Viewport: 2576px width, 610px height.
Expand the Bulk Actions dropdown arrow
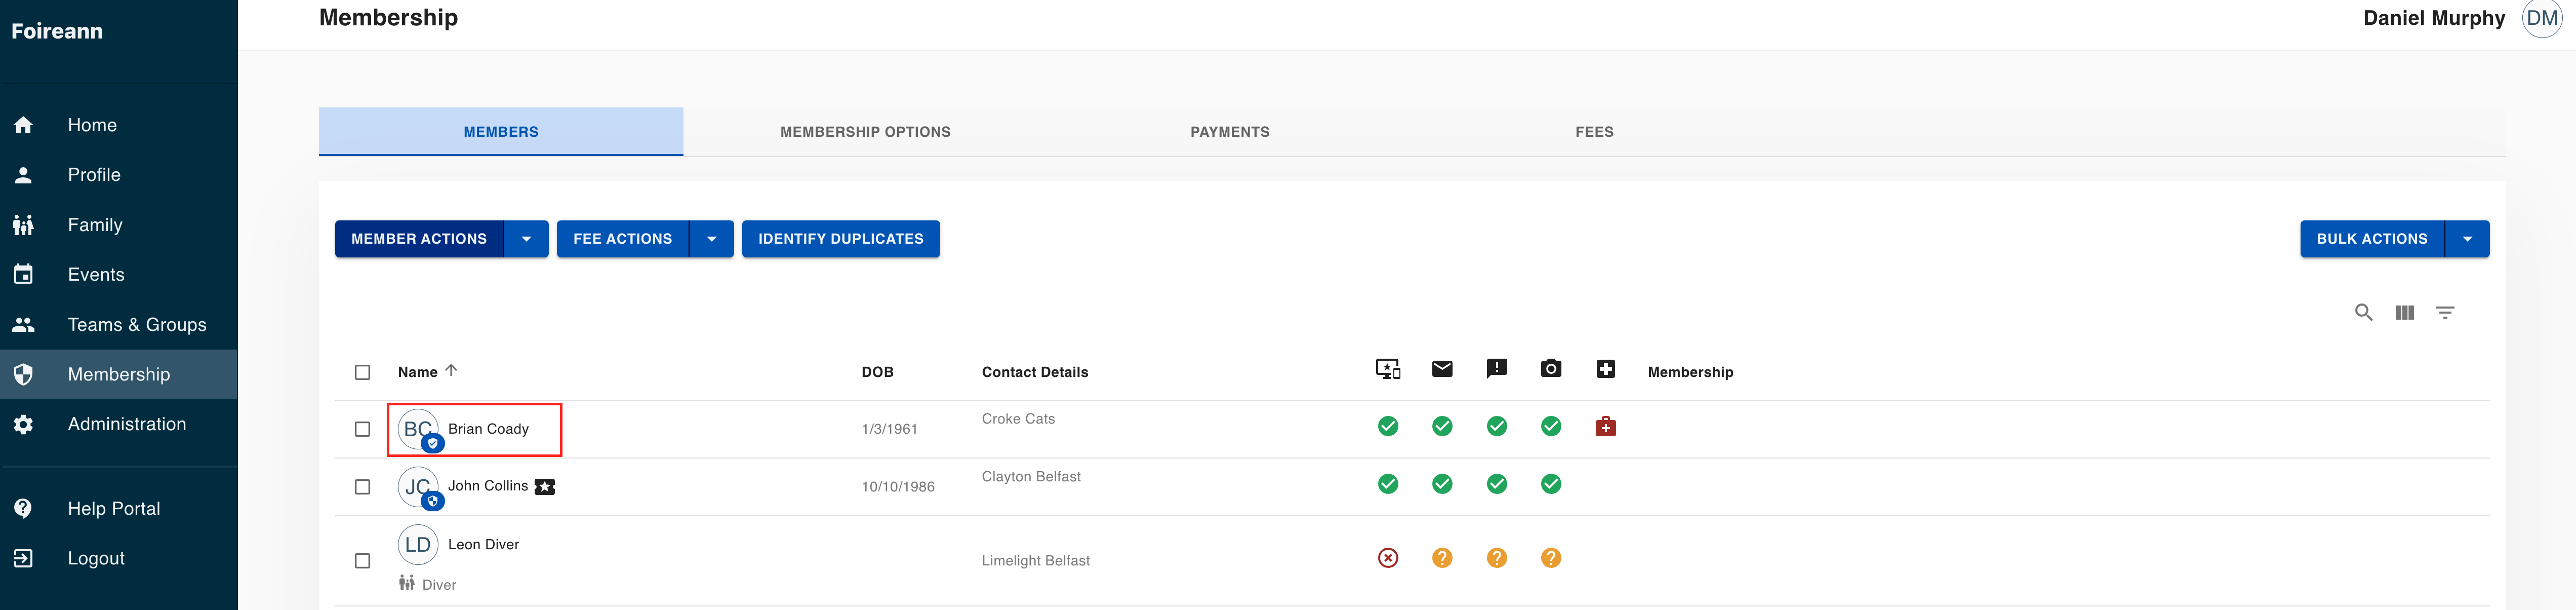2467,239
